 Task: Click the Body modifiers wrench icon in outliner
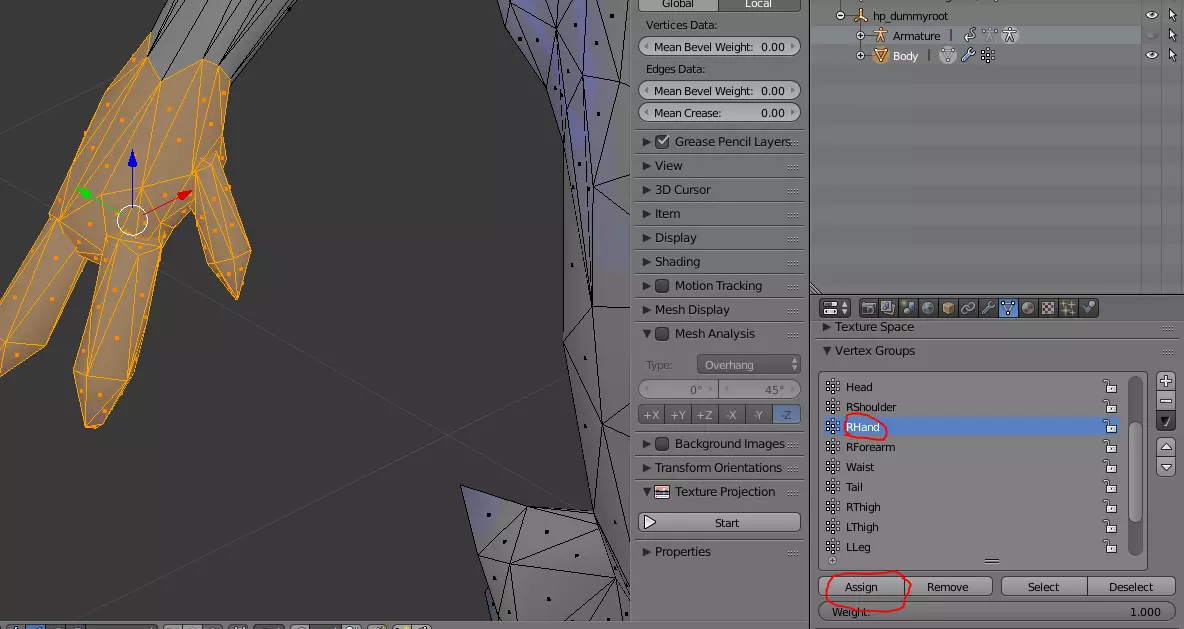[967, 55]
